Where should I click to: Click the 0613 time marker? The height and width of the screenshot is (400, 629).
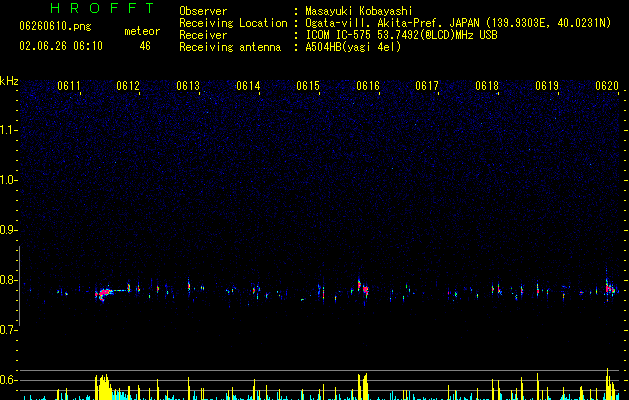point(188,86)
